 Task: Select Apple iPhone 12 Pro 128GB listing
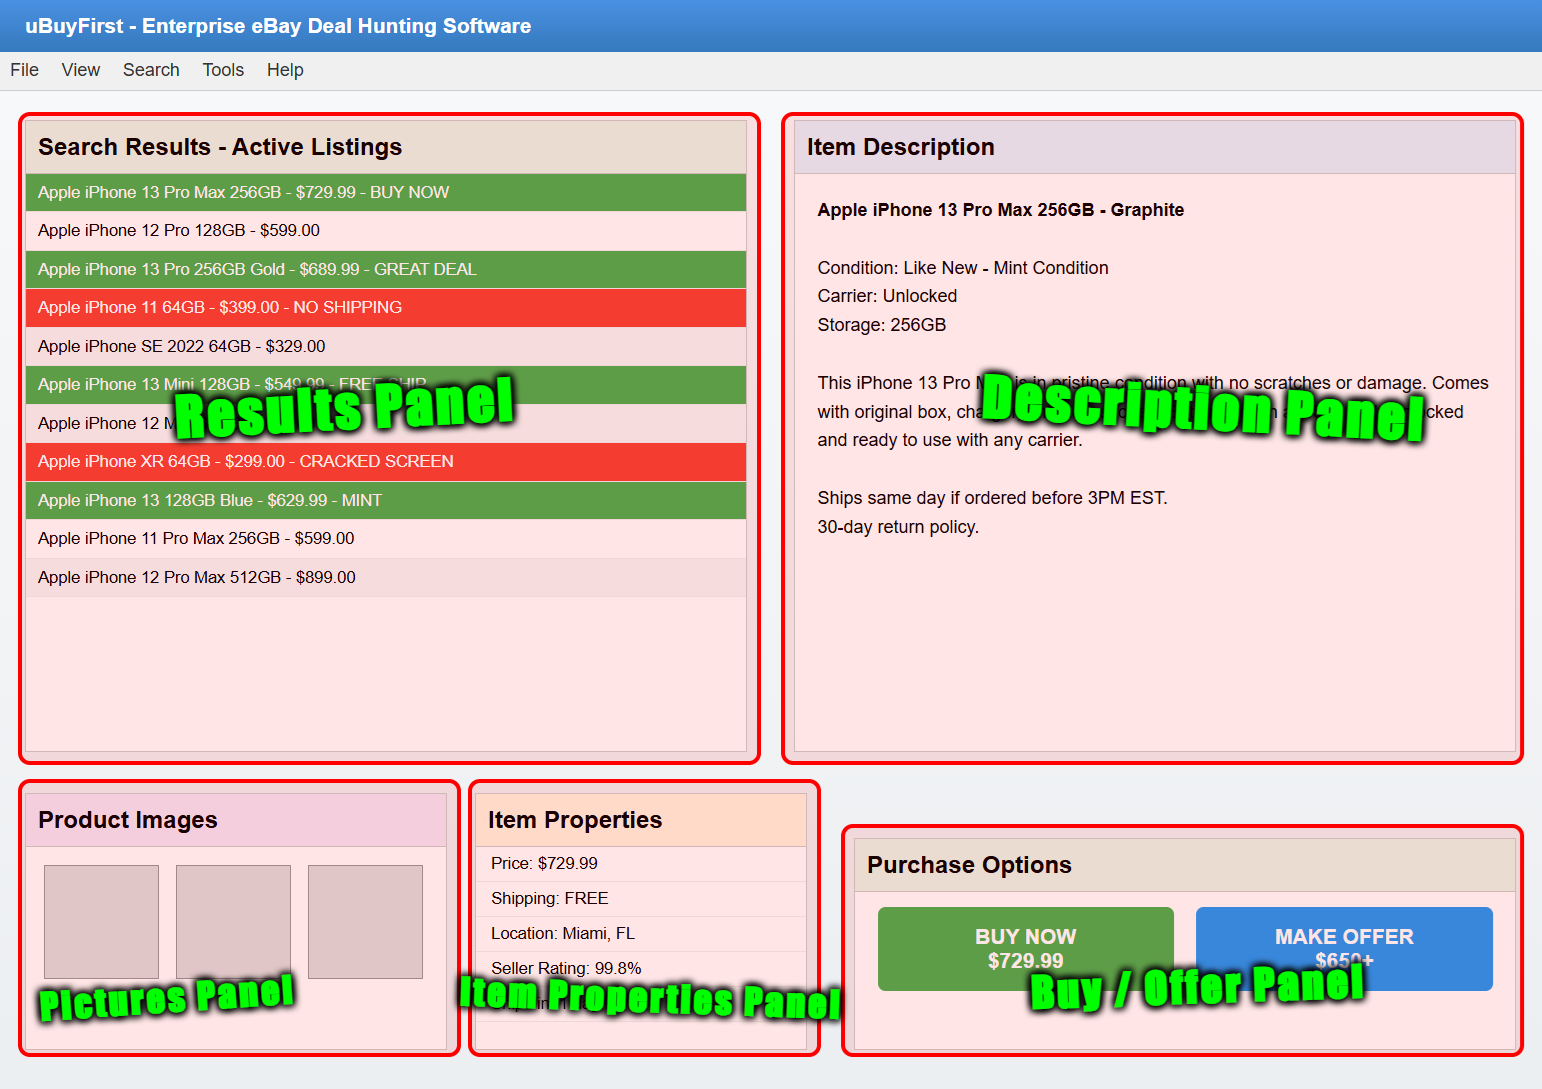(386, 231)
